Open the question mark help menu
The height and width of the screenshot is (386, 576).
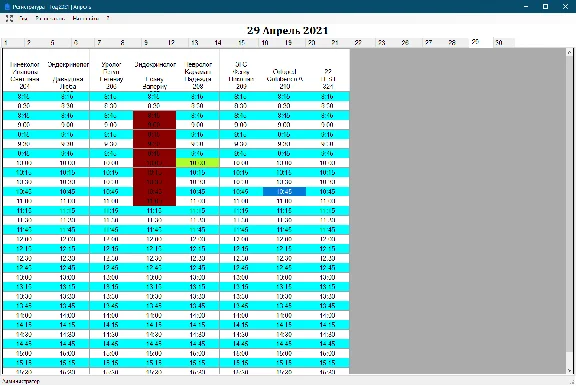point(108,18)
